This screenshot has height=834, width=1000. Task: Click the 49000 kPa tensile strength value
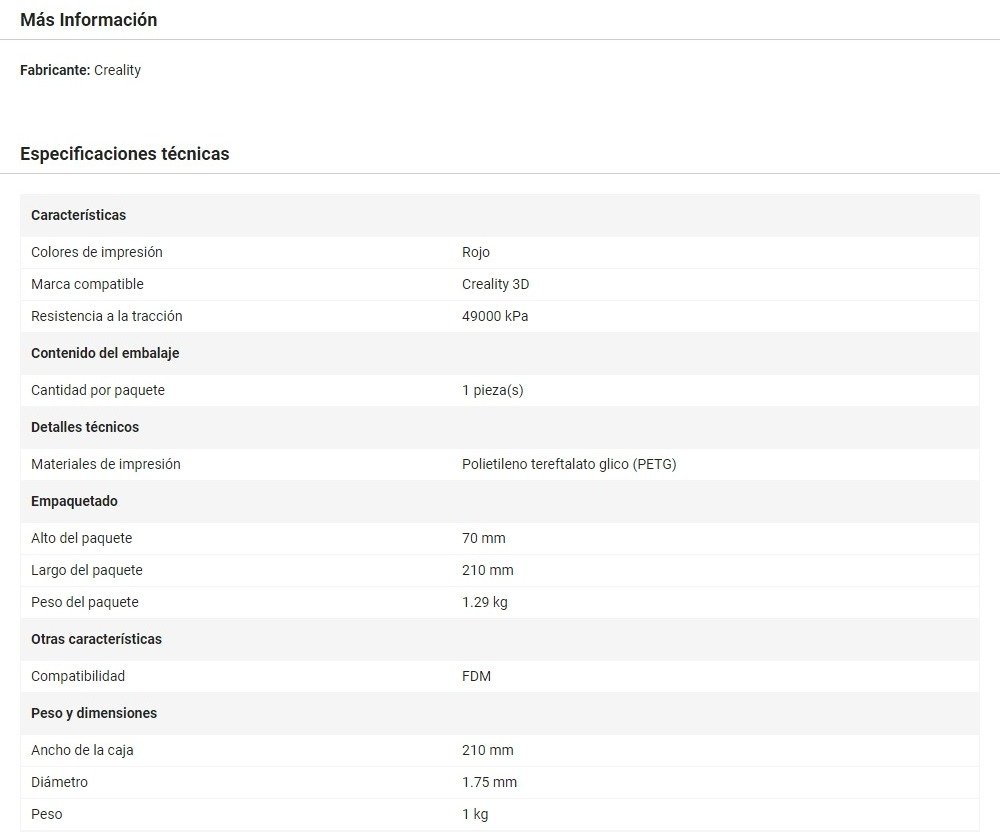click(x=495, y=316)
